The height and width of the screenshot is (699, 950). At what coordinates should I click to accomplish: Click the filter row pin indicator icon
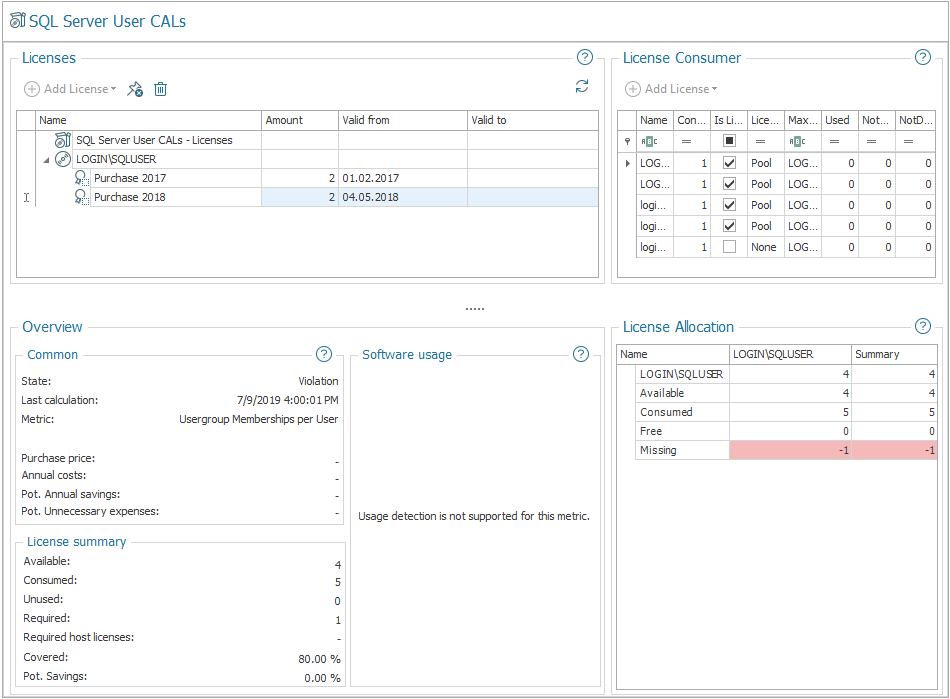[627, 142]
